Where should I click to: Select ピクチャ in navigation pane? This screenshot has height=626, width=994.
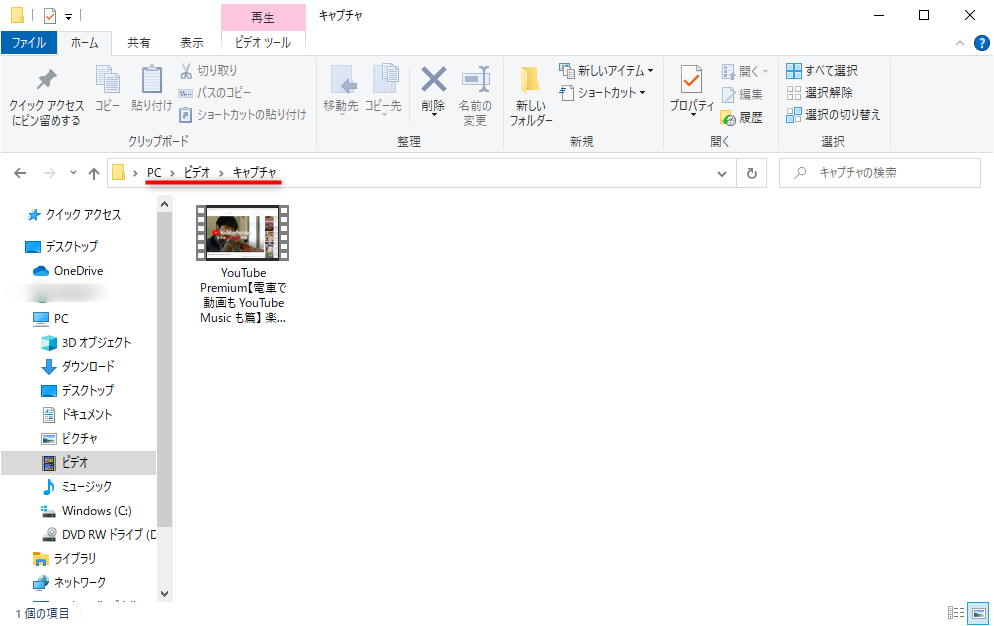tap(70, 439)
